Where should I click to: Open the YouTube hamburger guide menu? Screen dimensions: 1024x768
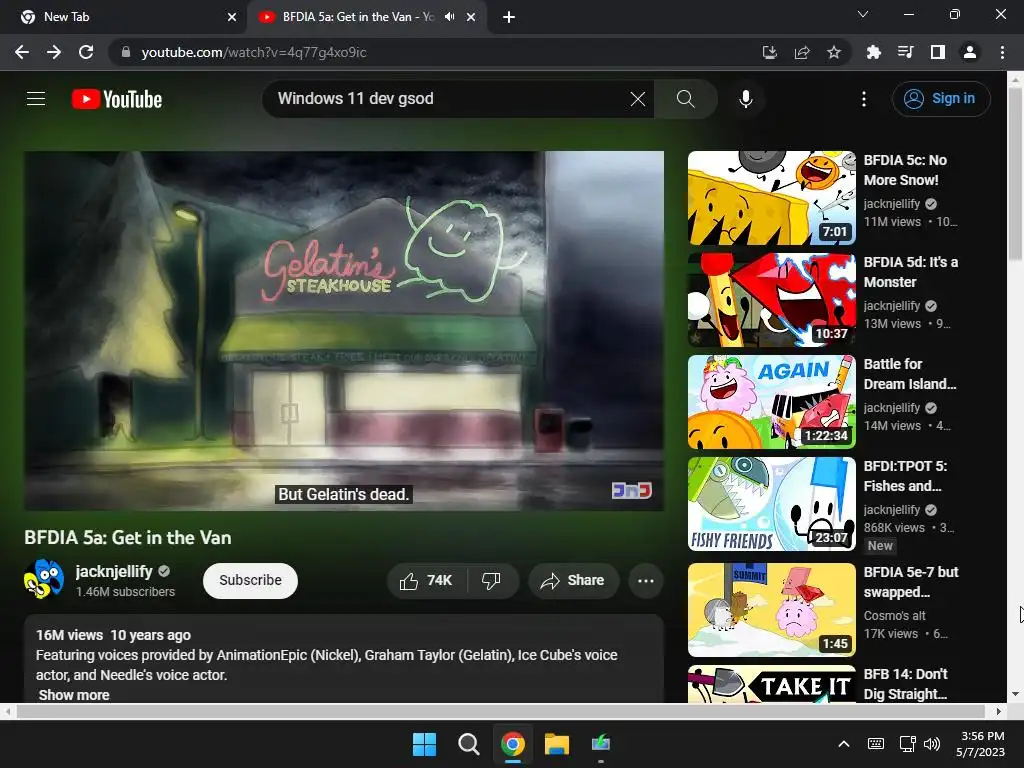point(36,99)
